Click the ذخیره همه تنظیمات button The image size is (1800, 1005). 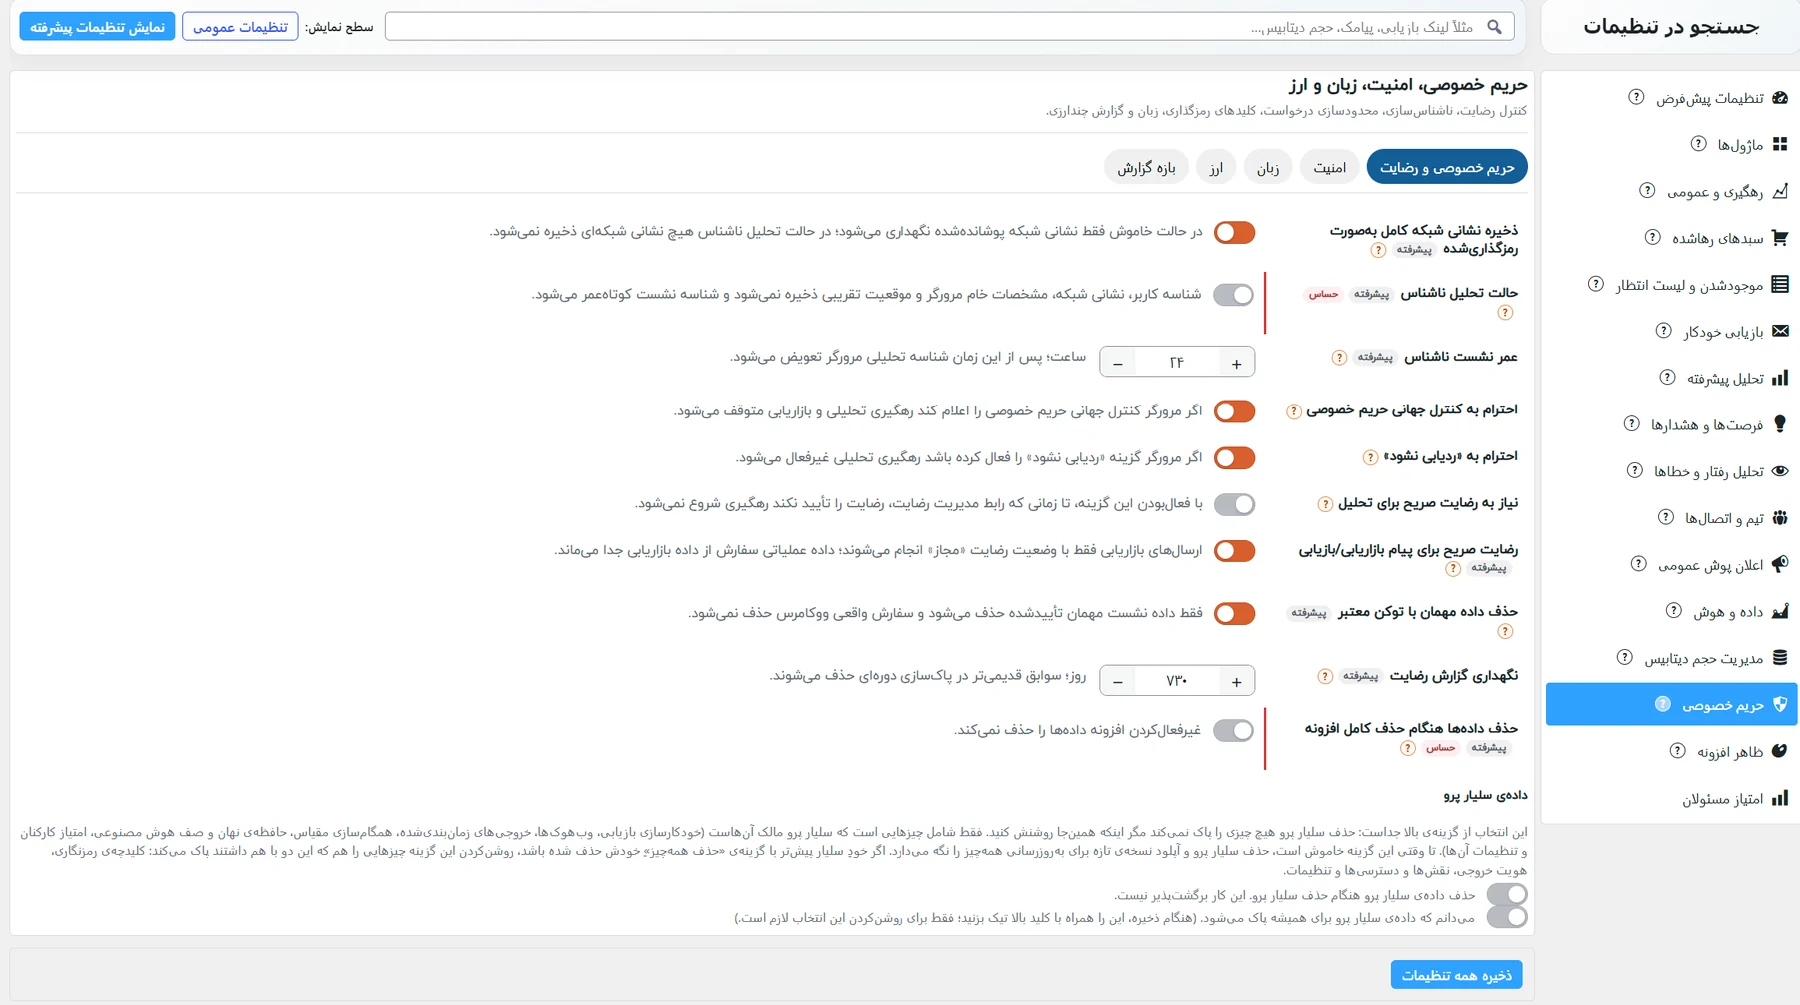tap(1457, 975)
